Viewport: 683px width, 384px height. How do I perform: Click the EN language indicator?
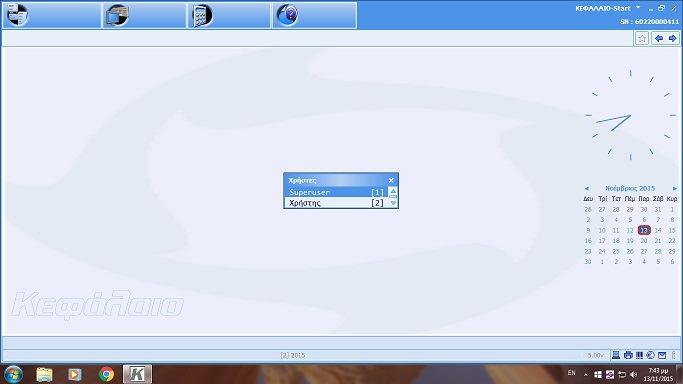571,373
